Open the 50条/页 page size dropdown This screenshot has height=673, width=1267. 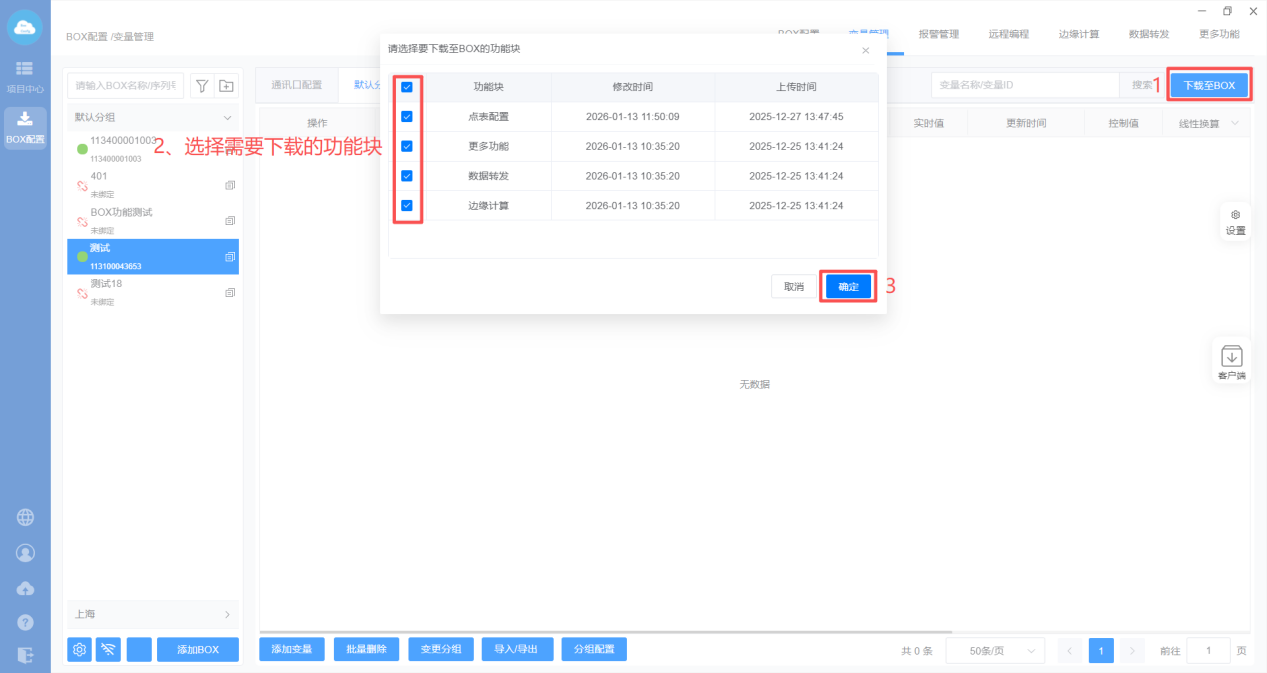coord(994,651)
